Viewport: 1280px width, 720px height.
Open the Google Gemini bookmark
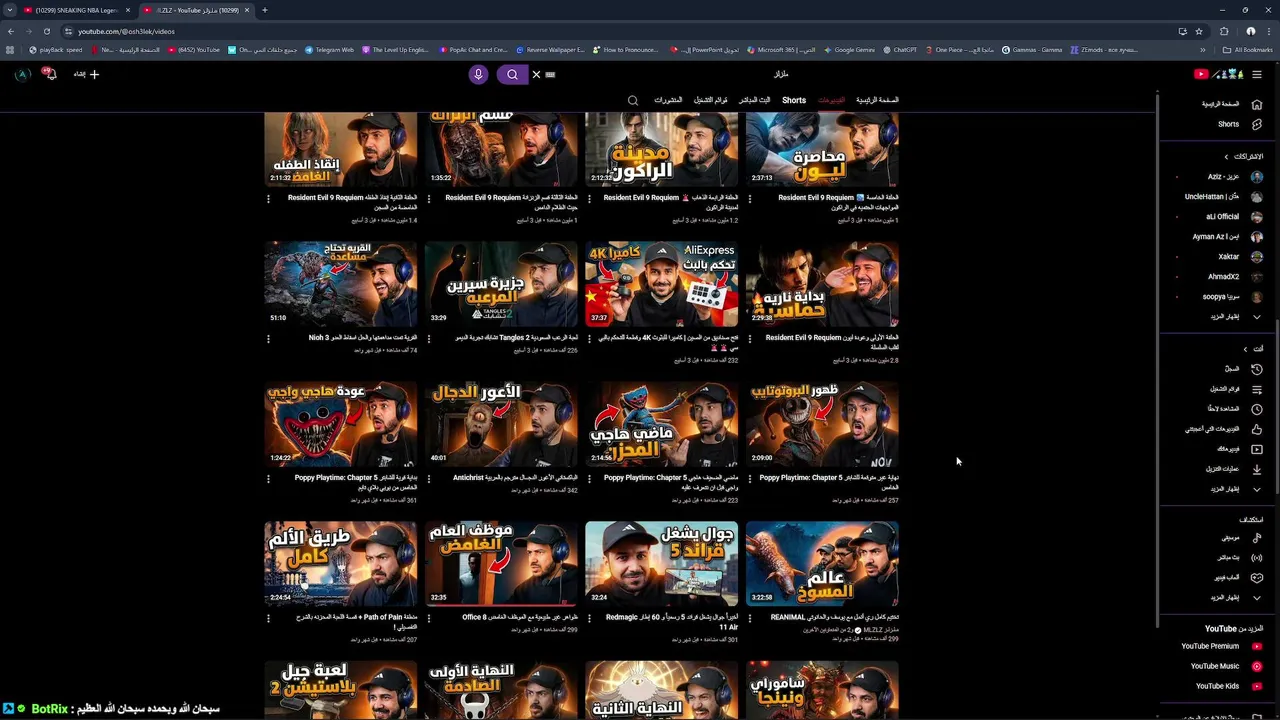849,50
